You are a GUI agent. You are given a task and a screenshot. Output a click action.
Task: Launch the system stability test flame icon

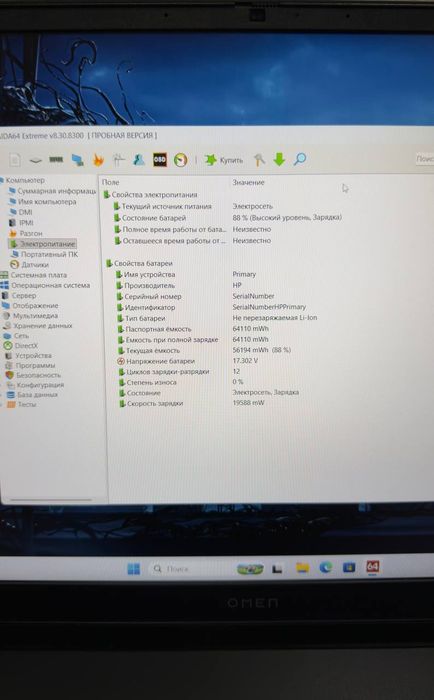tap(98, 160)
